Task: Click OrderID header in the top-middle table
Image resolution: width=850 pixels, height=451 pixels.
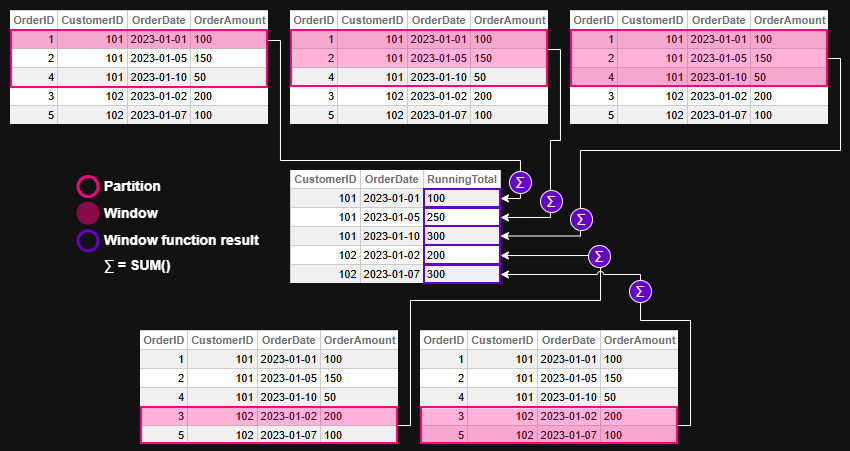Action: point(313,20)
